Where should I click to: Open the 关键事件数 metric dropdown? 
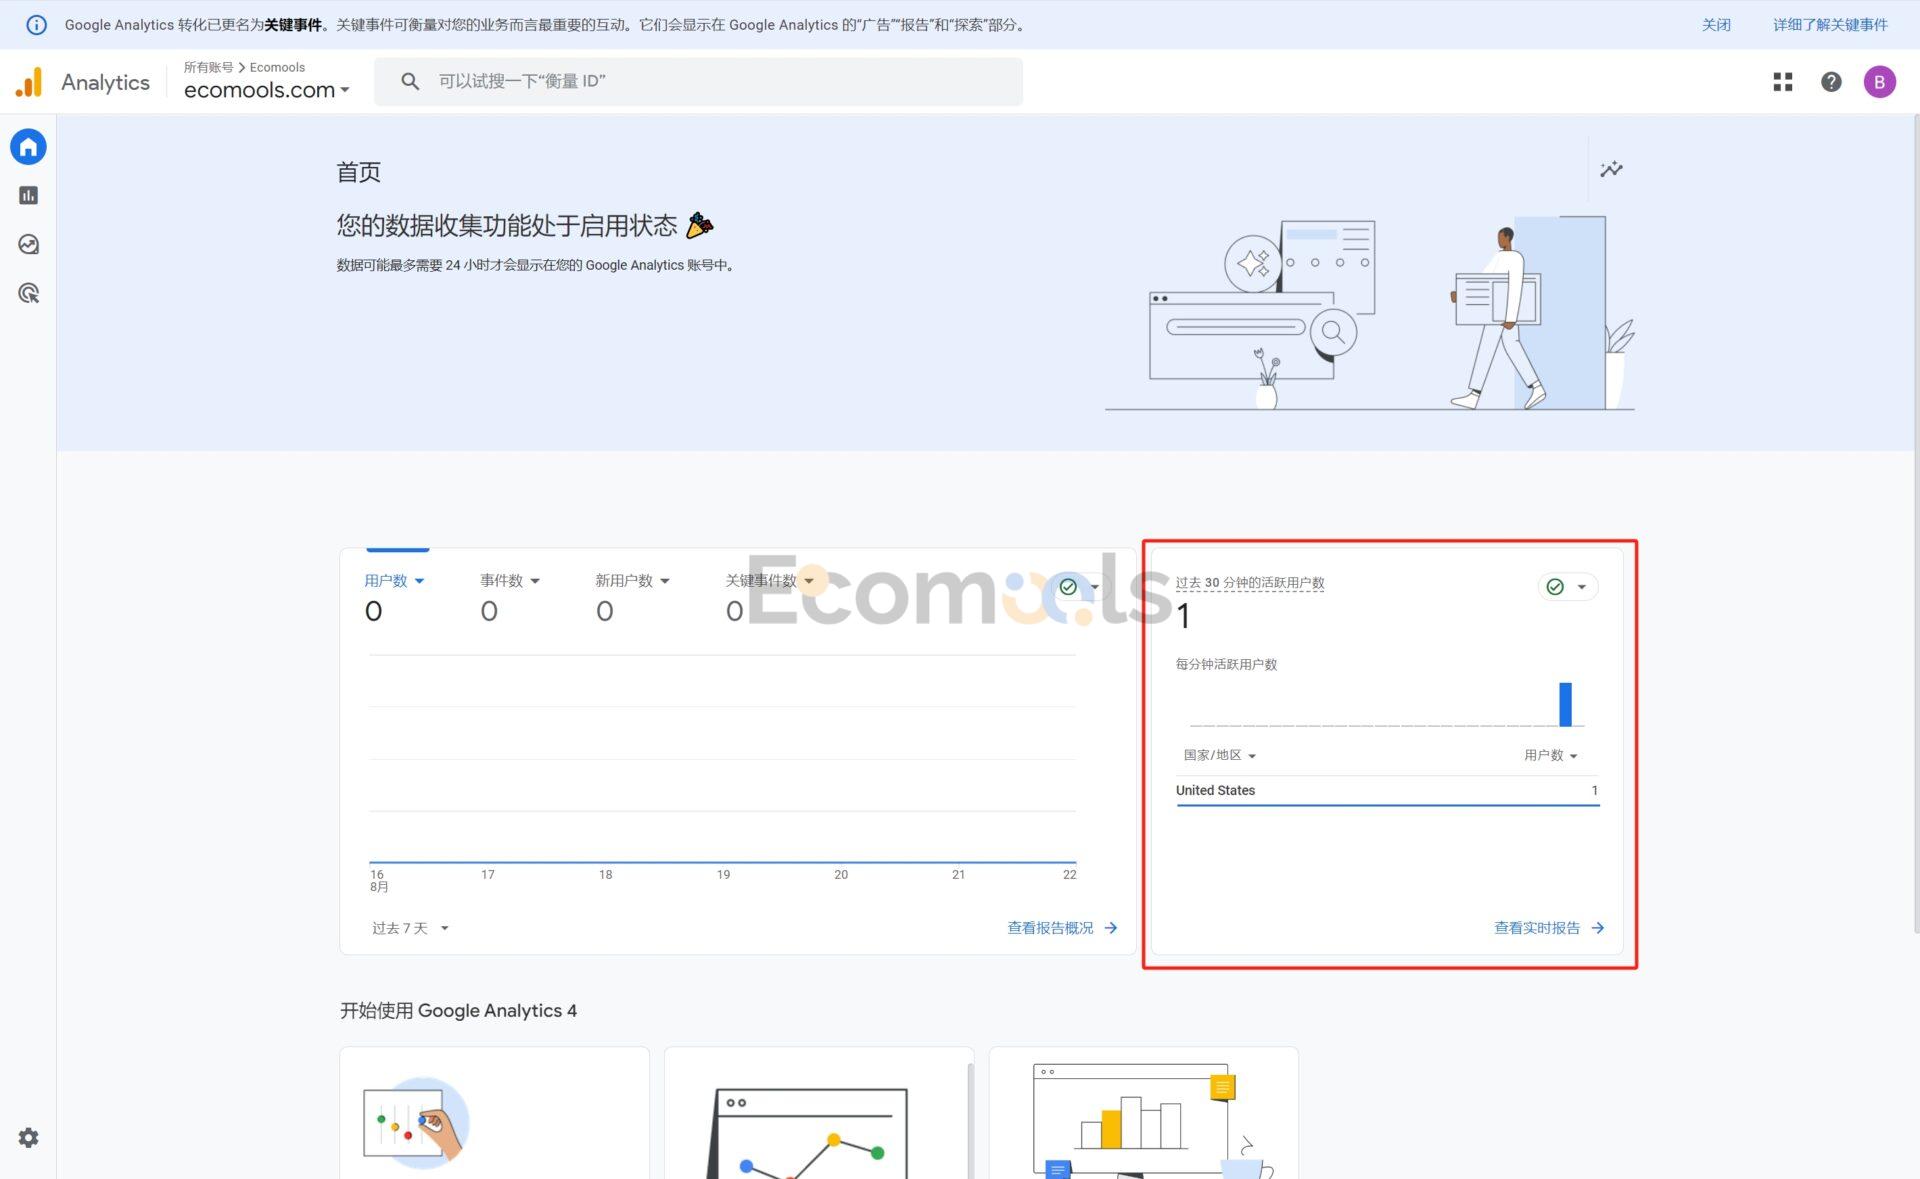[x=769, y=581]
